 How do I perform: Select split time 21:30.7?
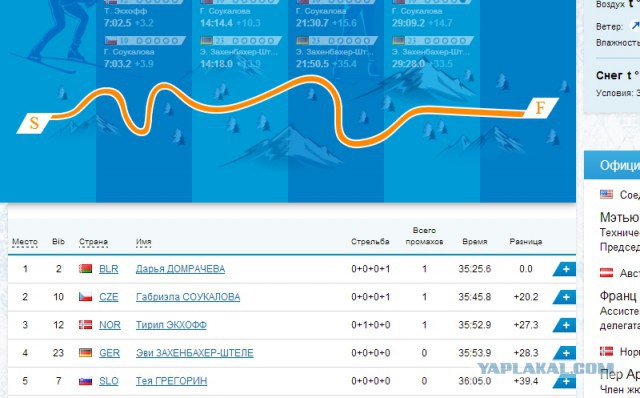click(x=312, y=23)
